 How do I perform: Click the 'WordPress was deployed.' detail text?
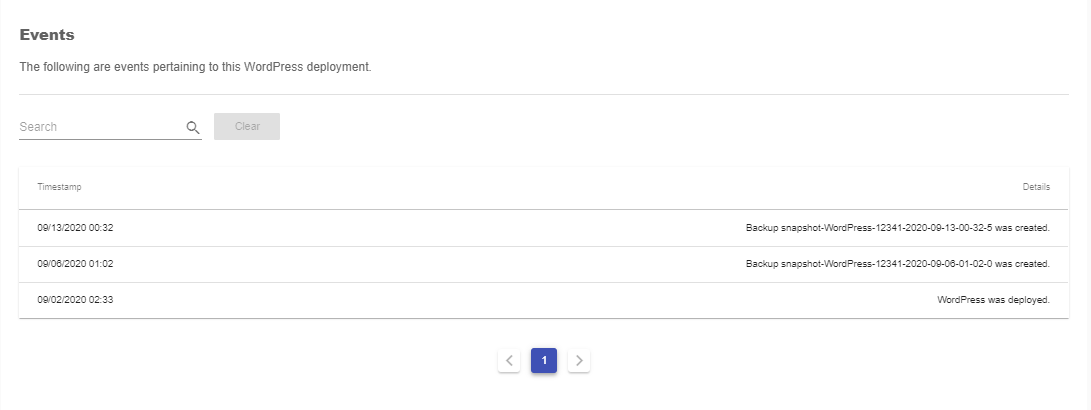click(x=994, y=300)
